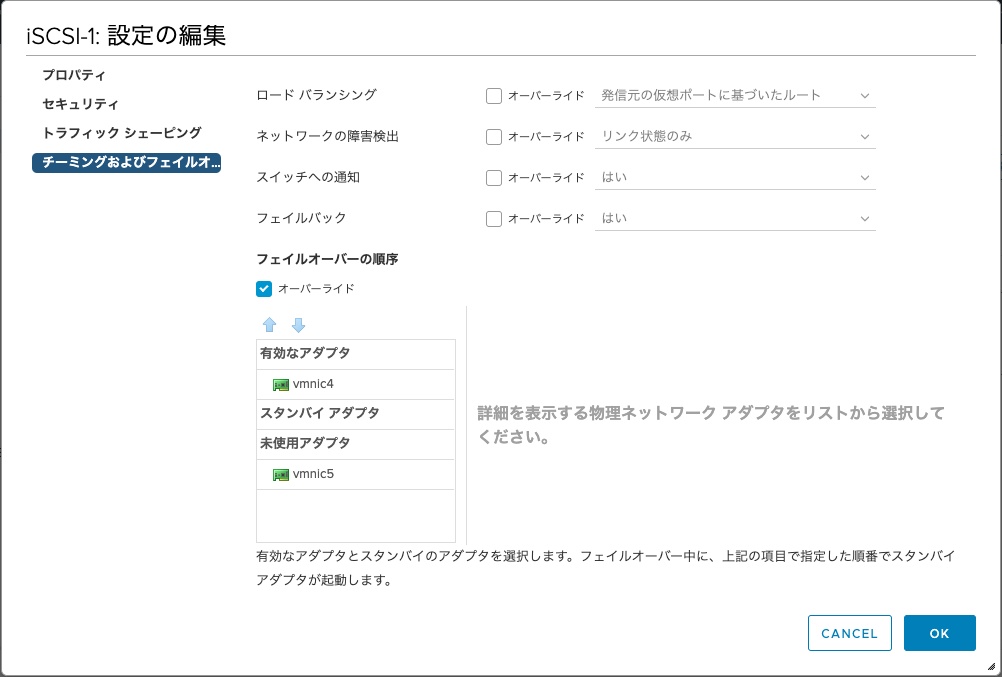Select the vmnic4 adapter row

(355, 384)
